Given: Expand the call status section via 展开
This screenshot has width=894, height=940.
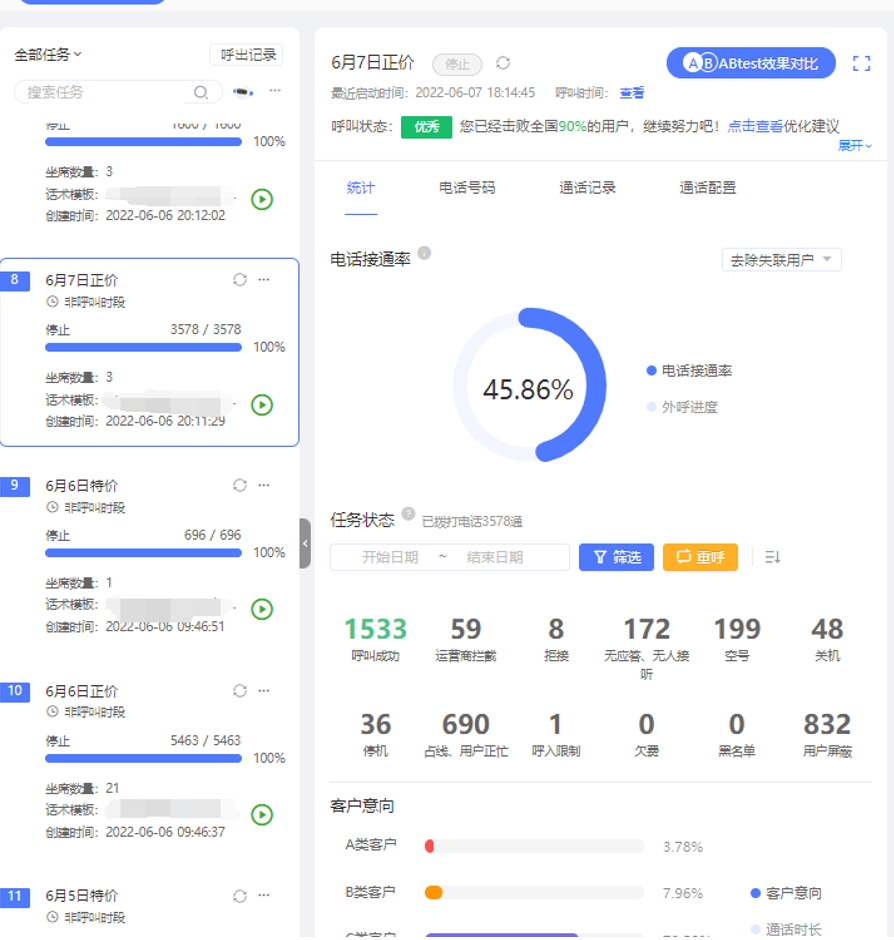Looking at the screenshot, I should click(854, 145).
